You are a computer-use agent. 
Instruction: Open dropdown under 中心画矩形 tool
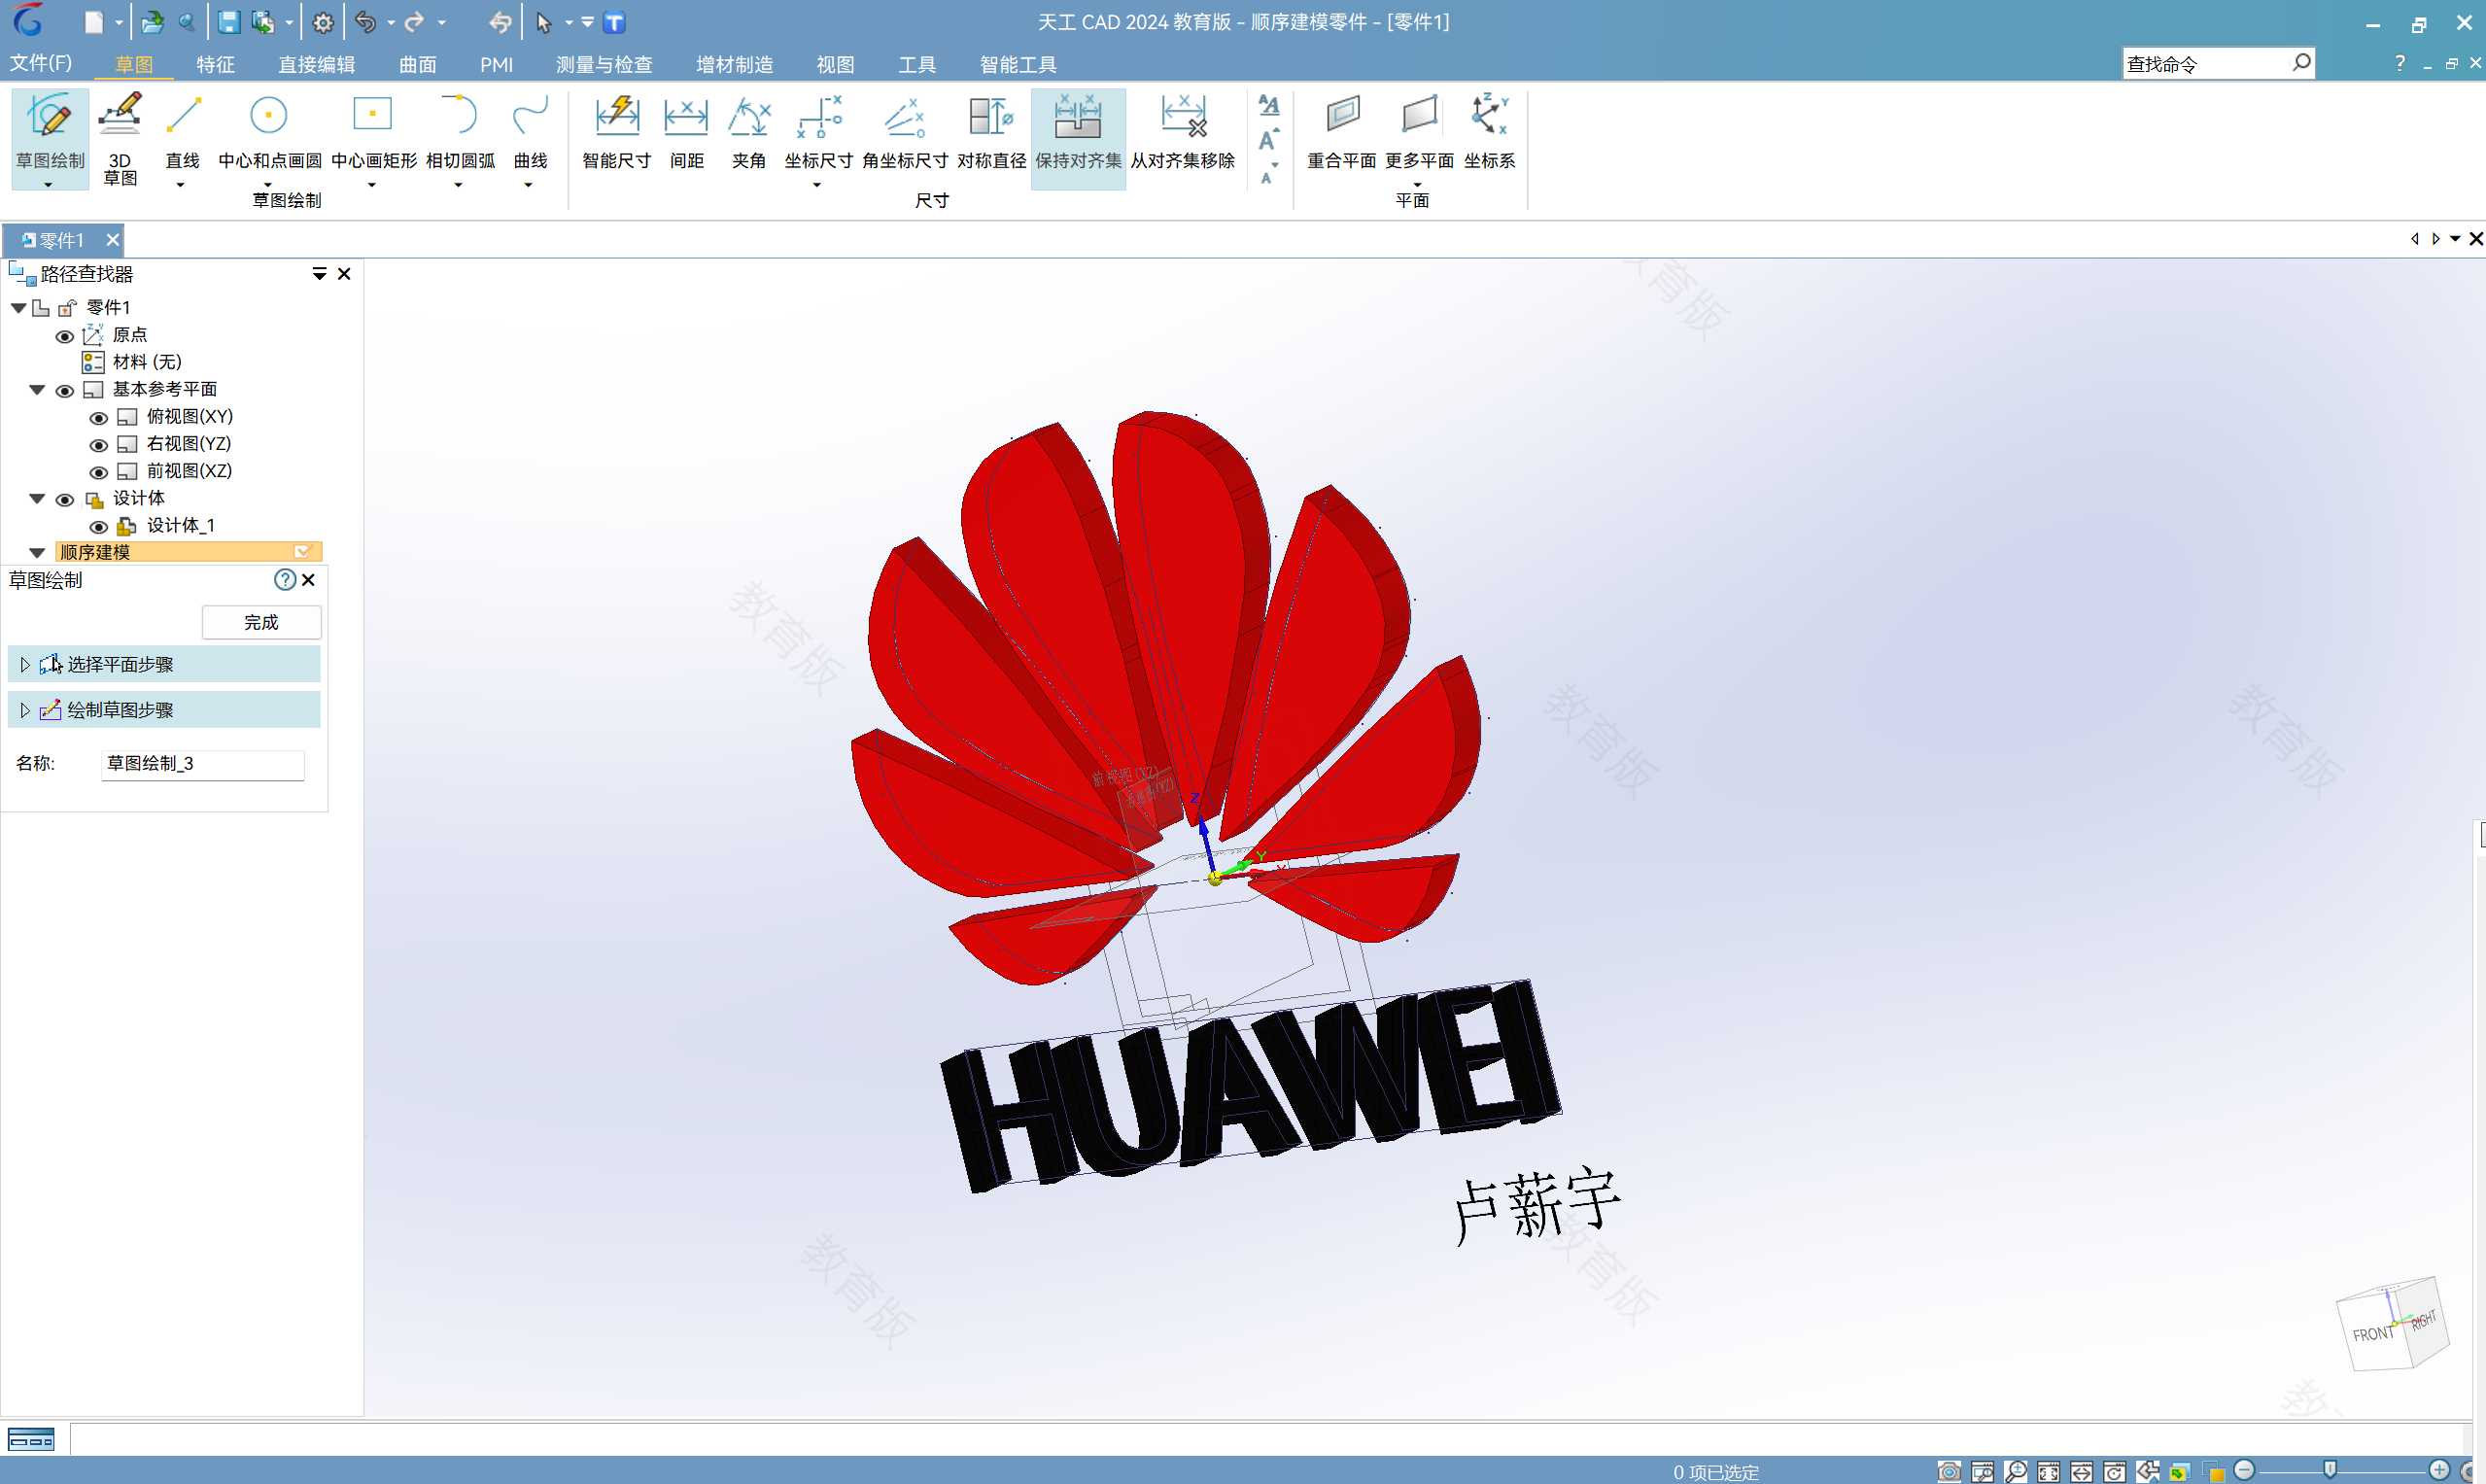tap(372, 185)
